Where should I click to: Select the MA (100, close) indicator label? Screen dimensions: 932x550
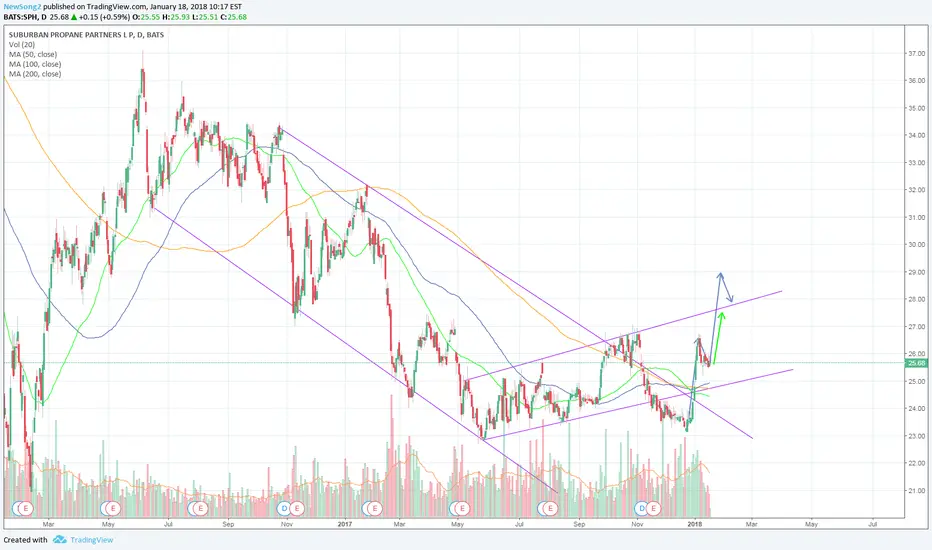(34, 64)
